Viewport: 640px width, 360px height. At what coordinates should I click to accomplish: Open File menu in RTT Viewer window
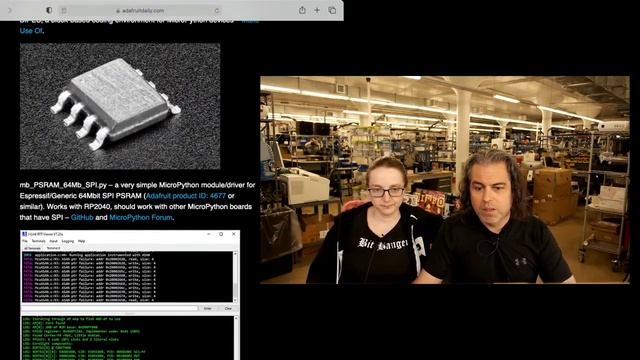point(25,241)
